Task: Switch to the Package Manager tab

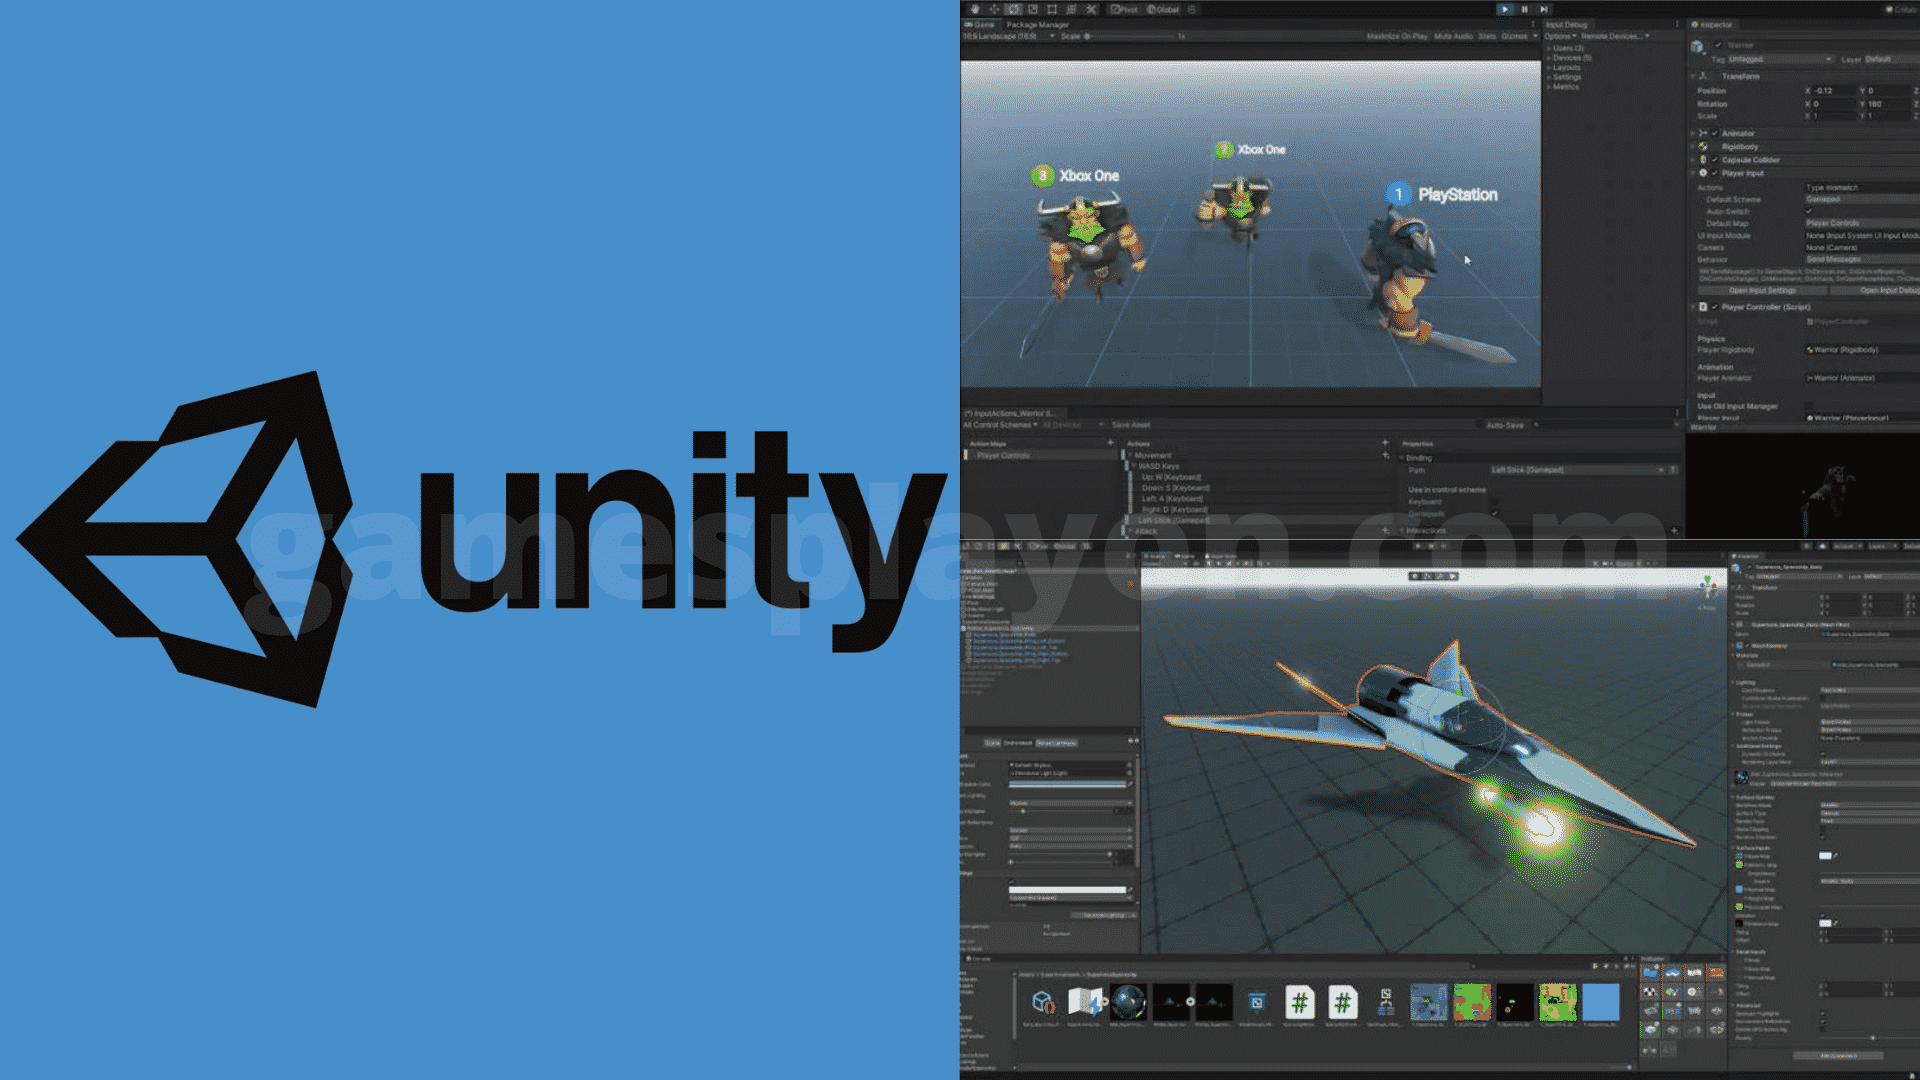Action: pos(1038,23)
